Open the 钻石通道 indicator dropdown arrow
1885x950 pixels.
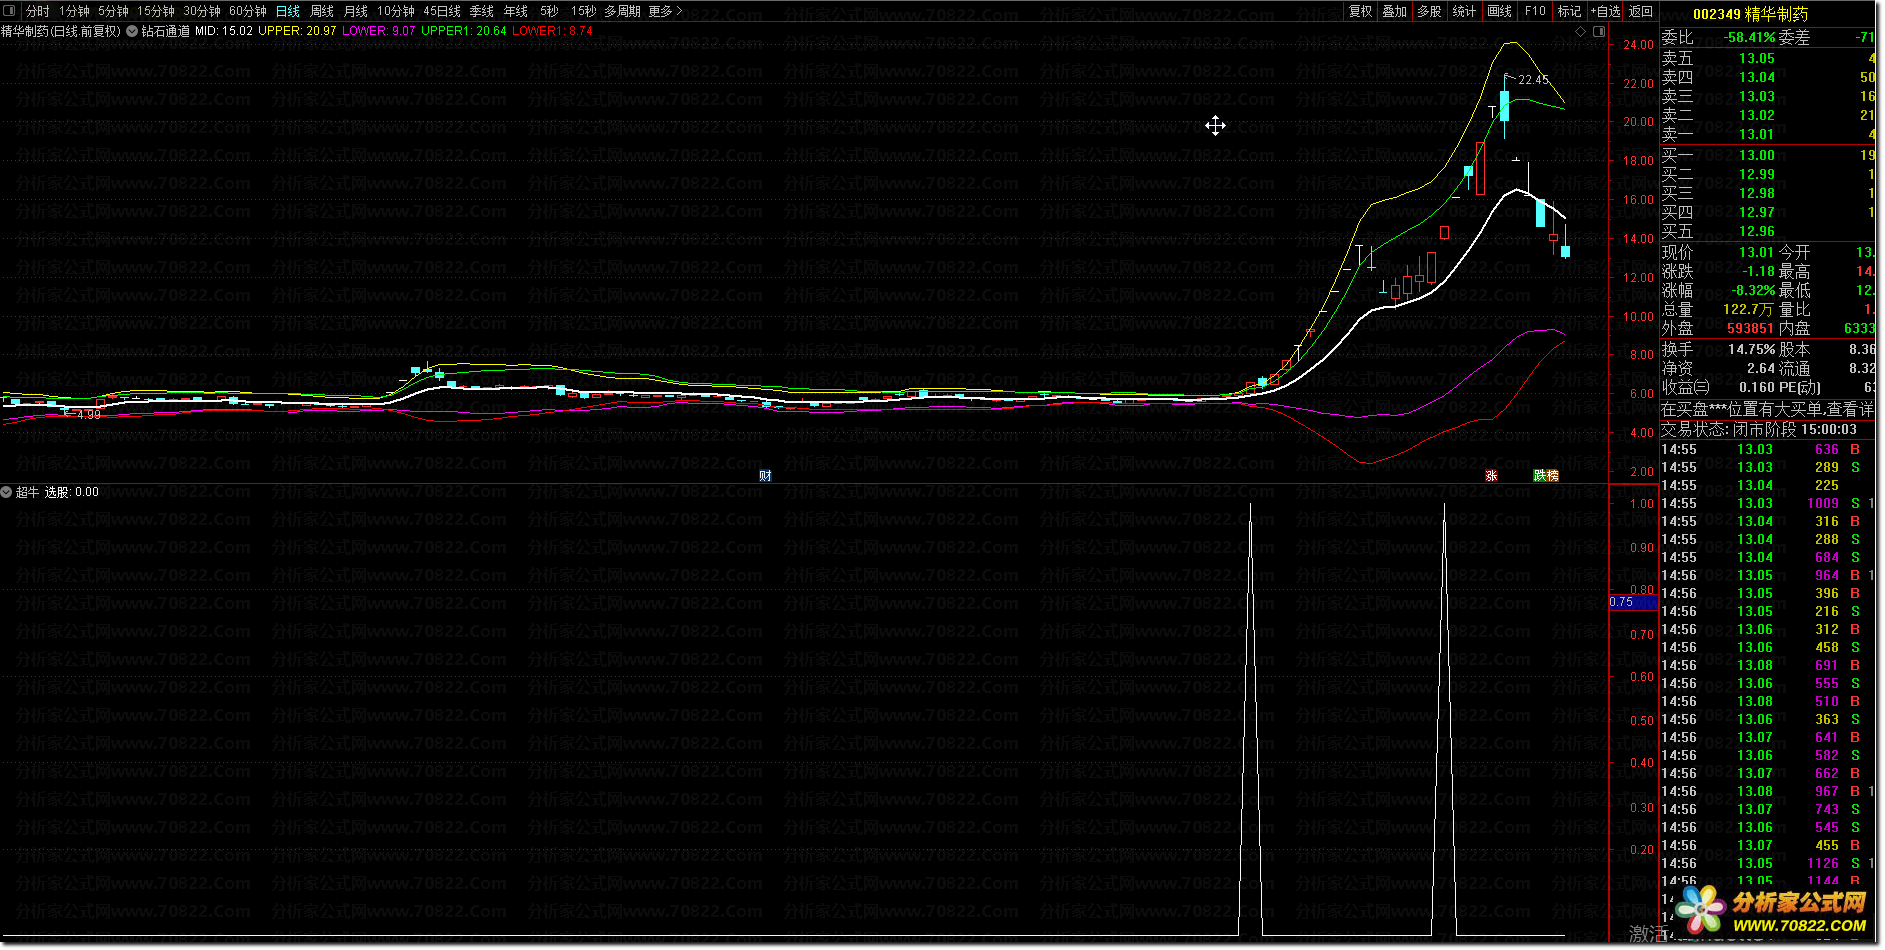click(132, 31)
